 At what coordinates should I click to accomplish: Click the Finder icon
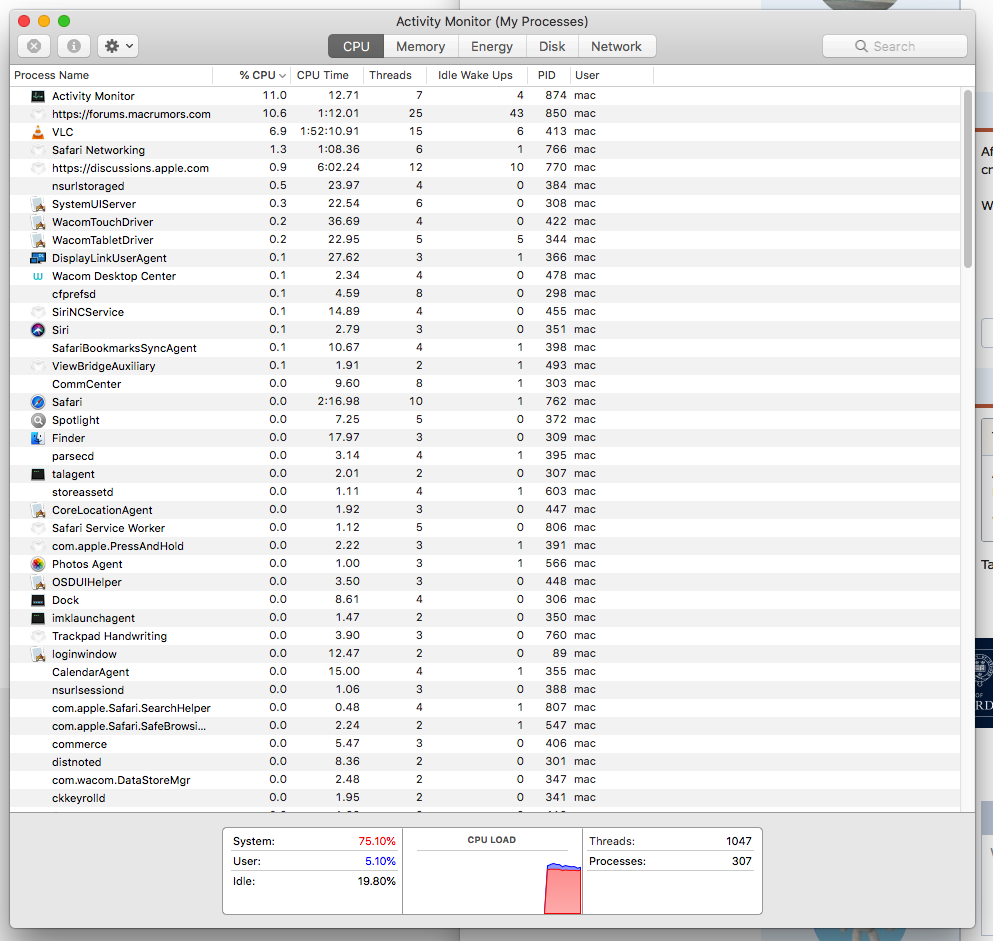[38, 438]
